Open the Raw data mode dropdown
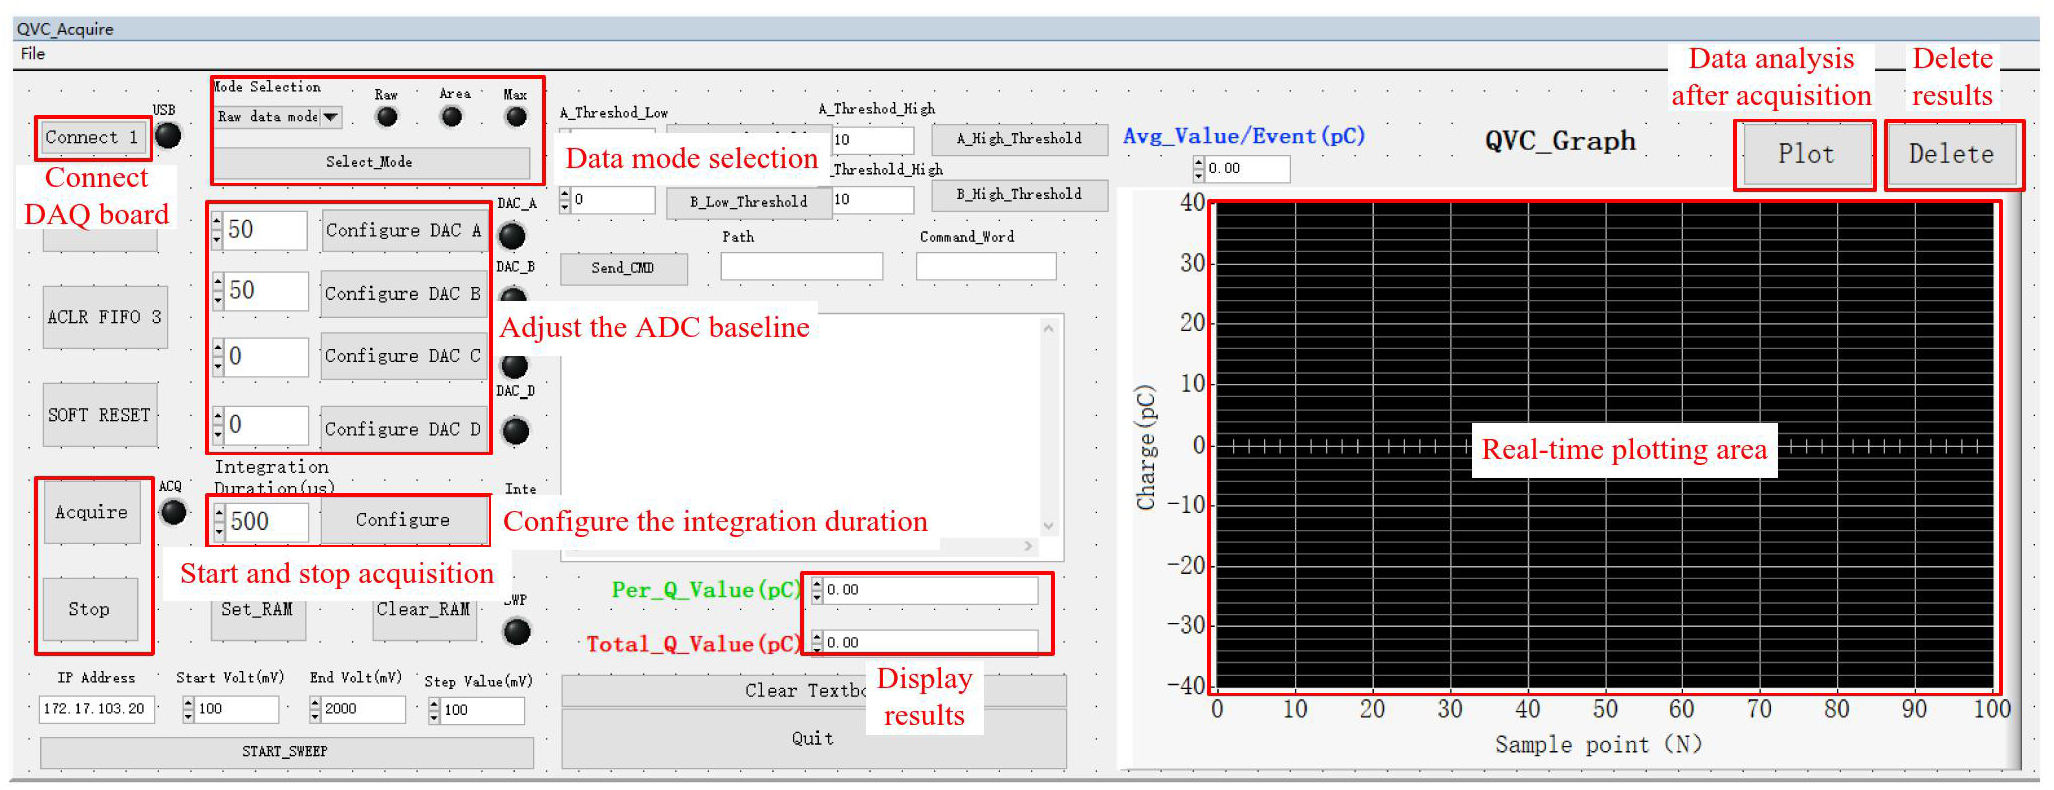 [331, 117]
